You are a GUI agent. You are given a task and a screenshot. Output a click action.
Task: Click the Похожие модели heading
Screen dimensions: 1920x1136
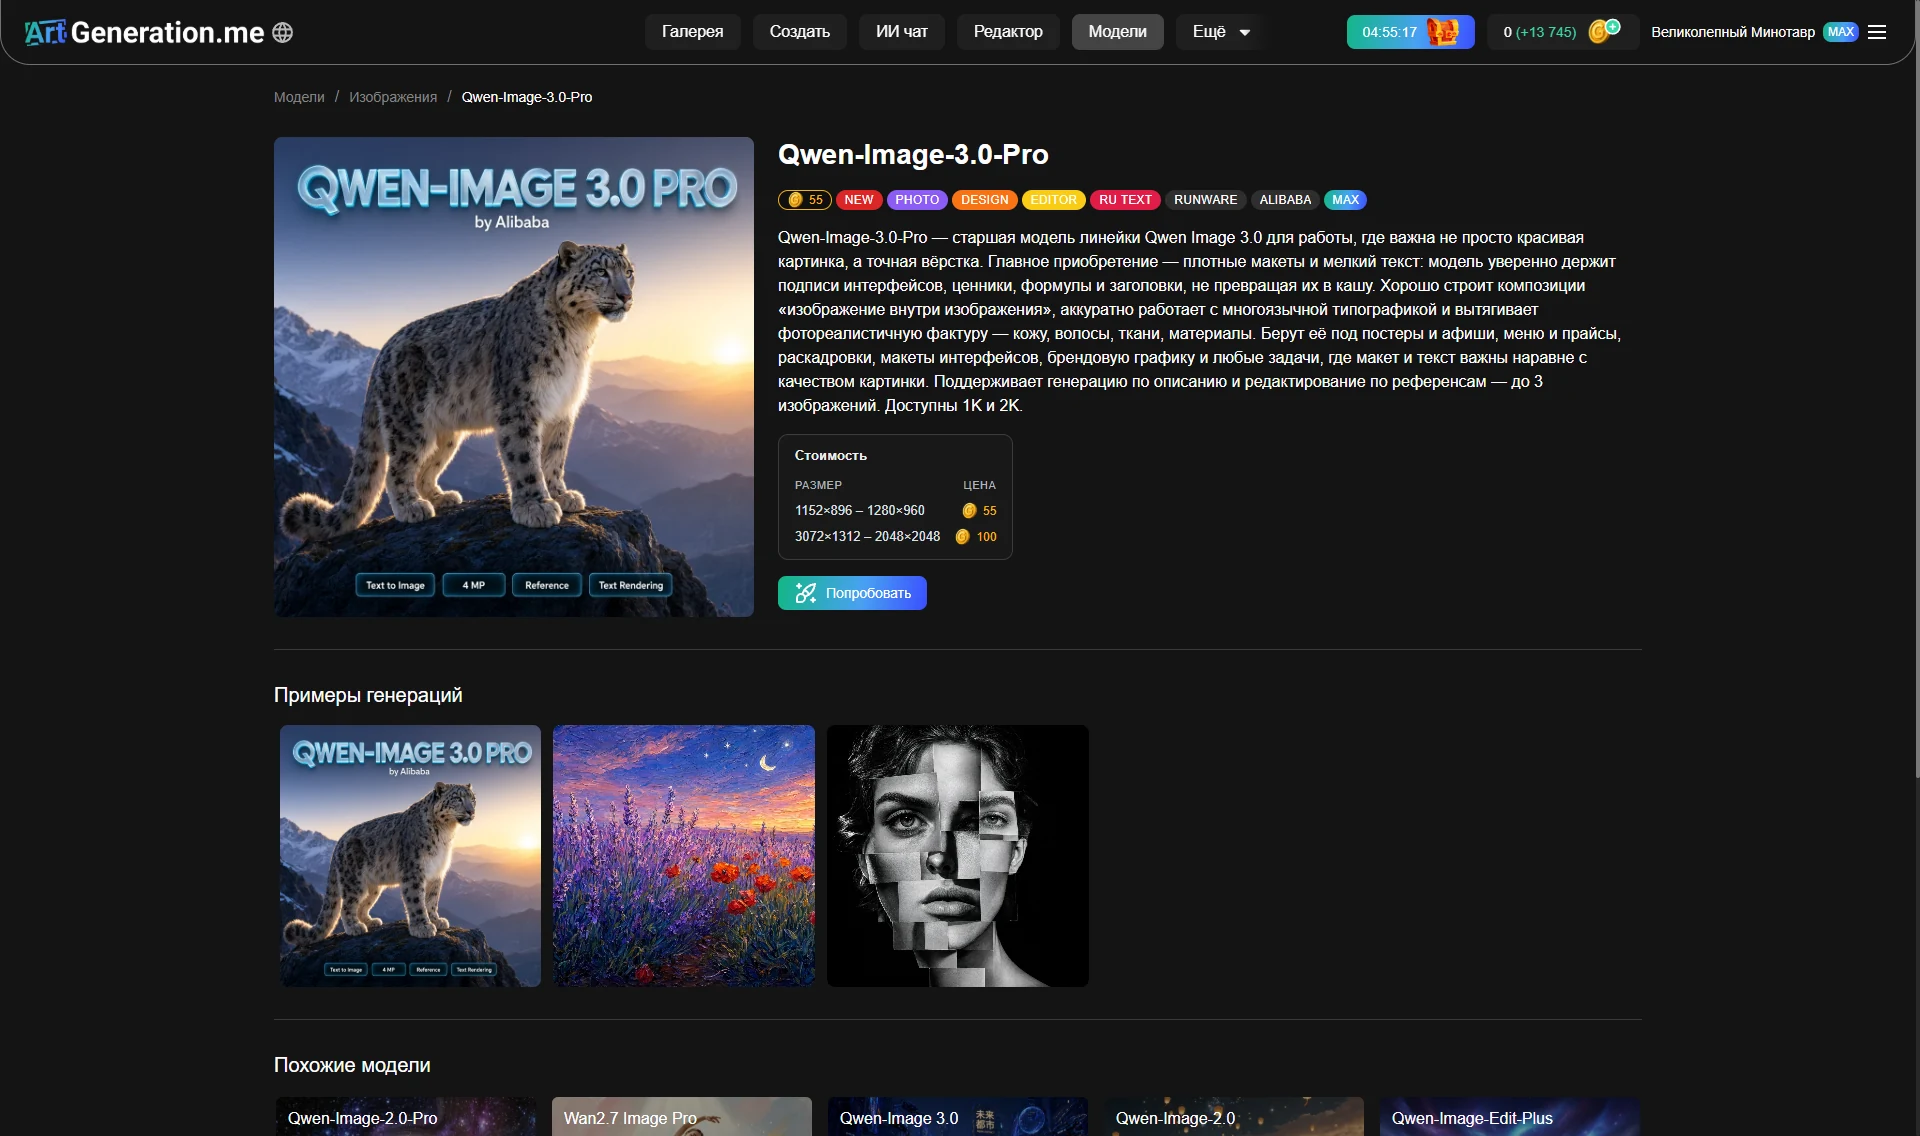tap(352, 1066)
